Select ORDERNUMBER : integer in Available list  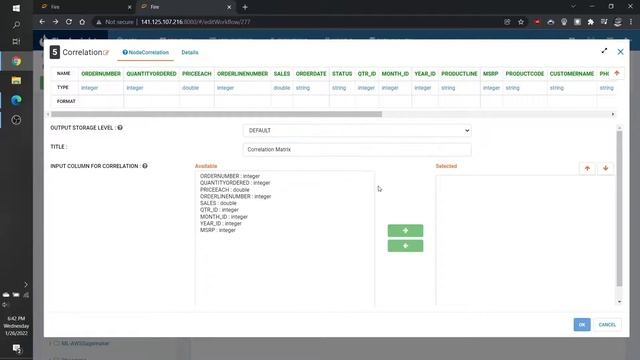pyautogui.click(x=230, y=176)
